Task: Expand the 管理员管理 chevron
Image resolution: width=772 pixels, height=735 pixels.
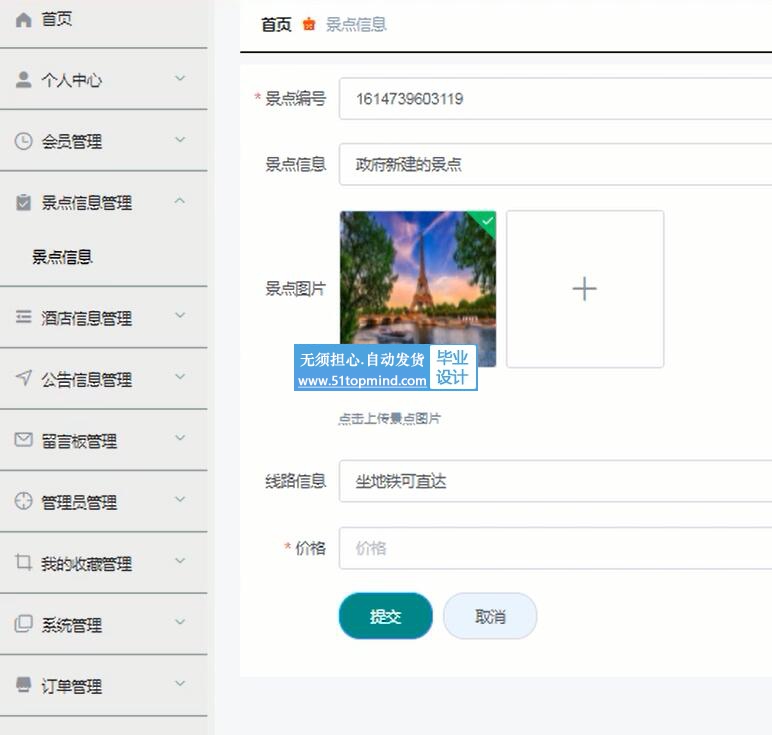Action: click(180, 499)
